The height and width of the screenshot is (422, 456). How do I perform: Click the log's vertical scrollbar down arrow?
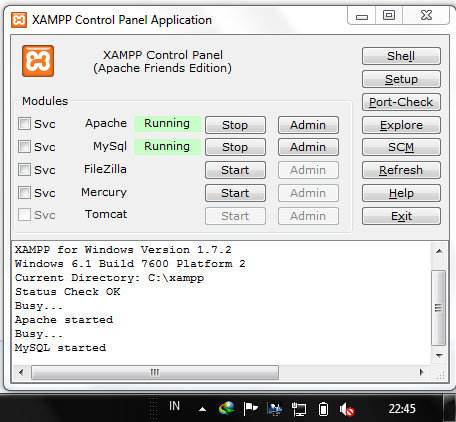(x=439, y=356)
